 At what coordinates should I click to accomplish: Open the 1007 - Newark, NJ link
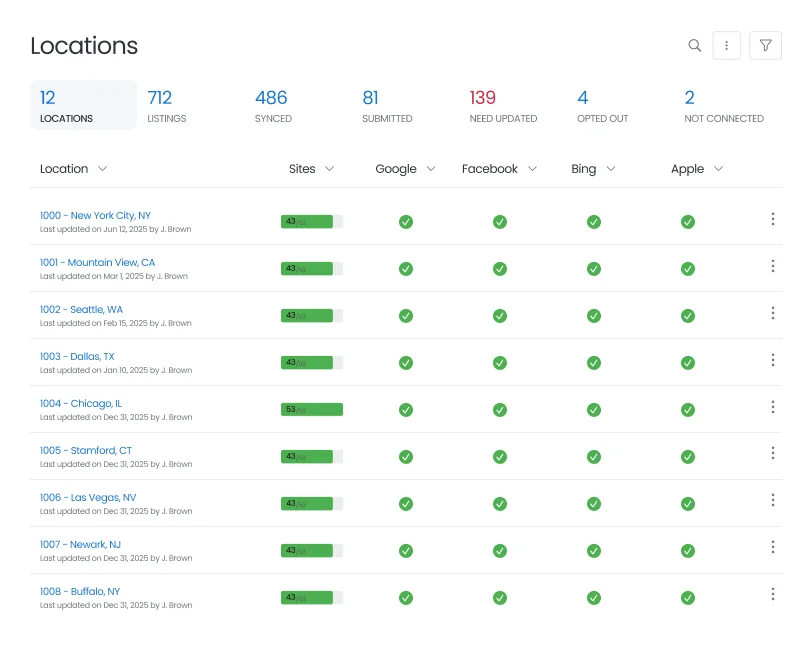tap(80, 545)
